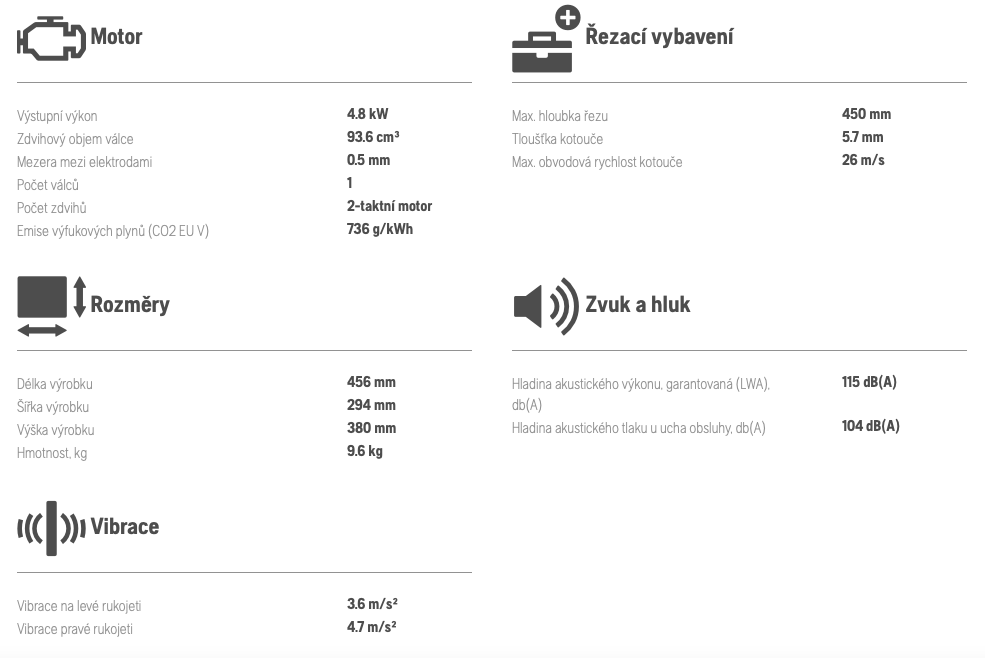Image resolution: width=985 pixels, height=658 pixels.
Task: Click the Tloušťka kotouče label
Action: [x=557, y=139]
